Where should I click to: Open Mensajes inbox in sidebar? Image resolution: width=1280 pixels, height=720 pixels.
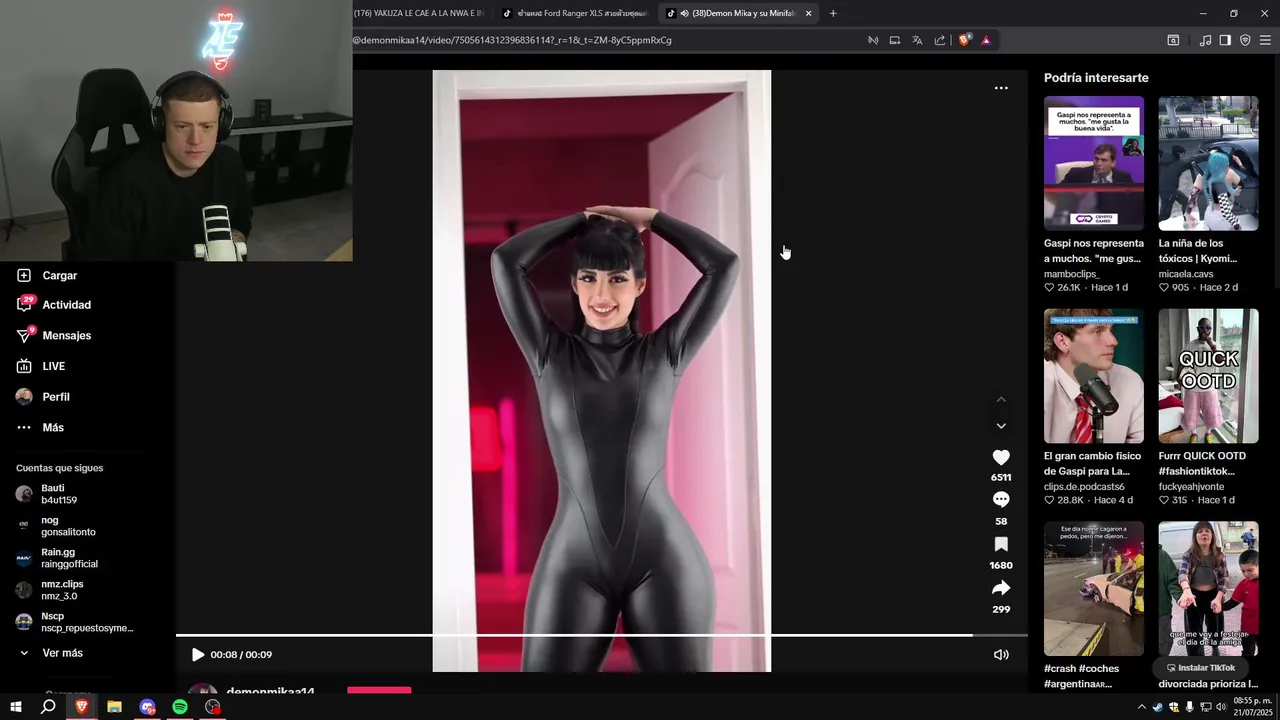(x=54, y=336)
